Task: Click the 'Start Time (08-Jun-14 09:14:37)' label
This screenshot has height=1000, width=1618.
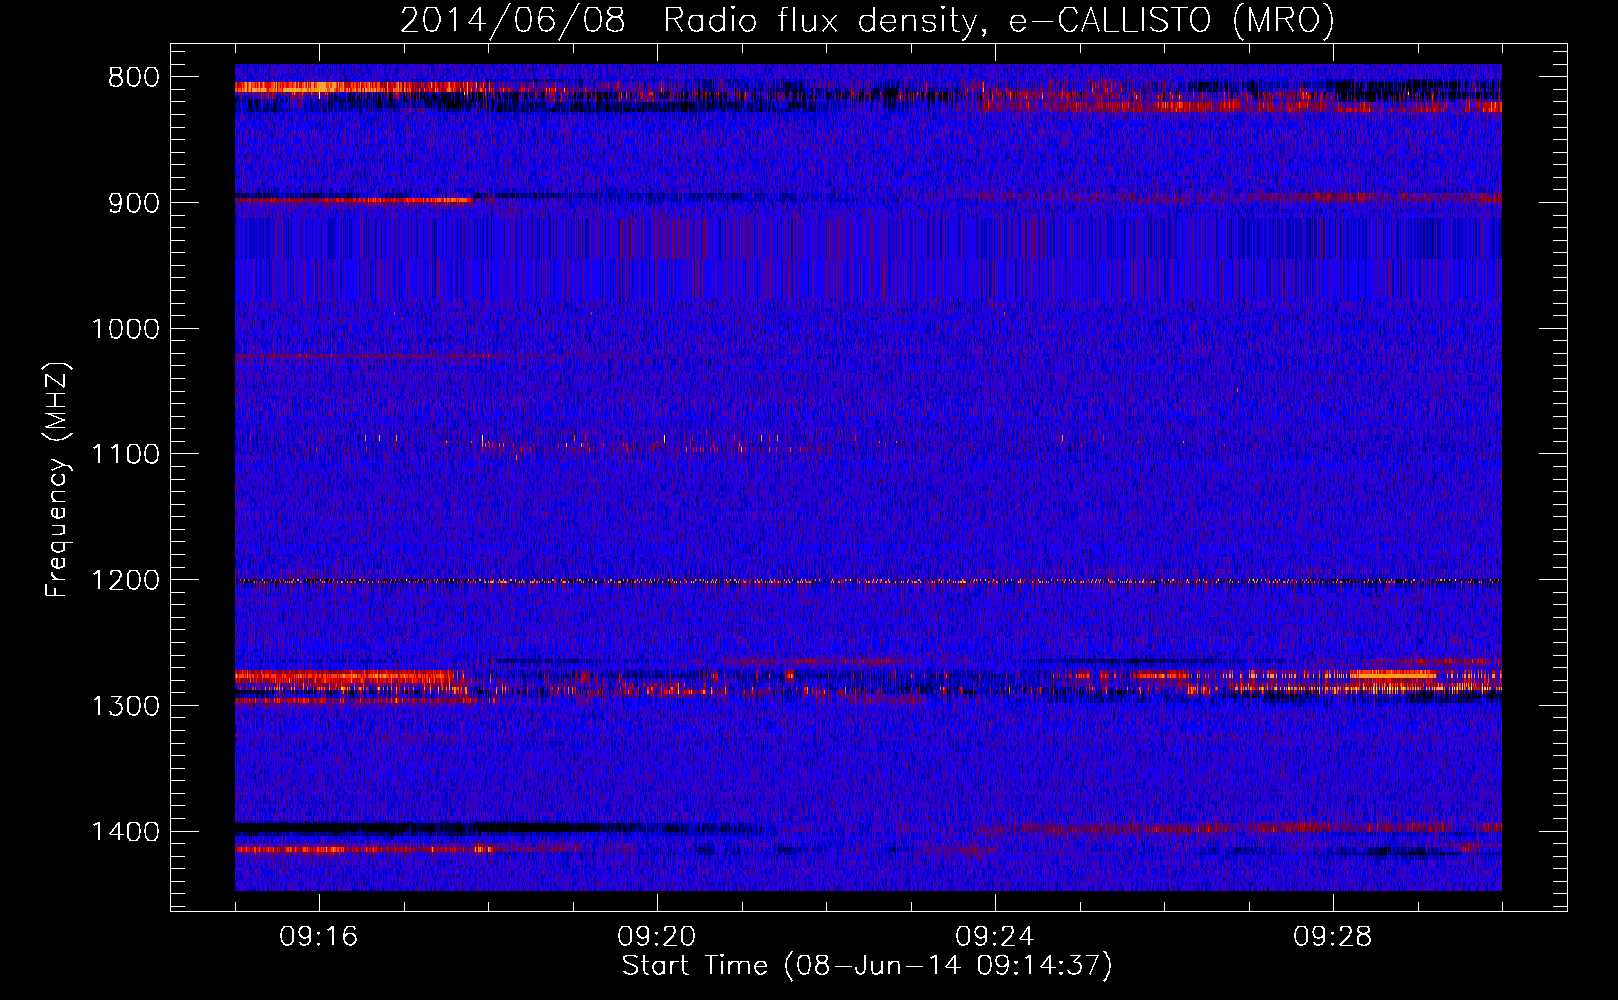Action: pyautogui.click(x=867, y=966)
